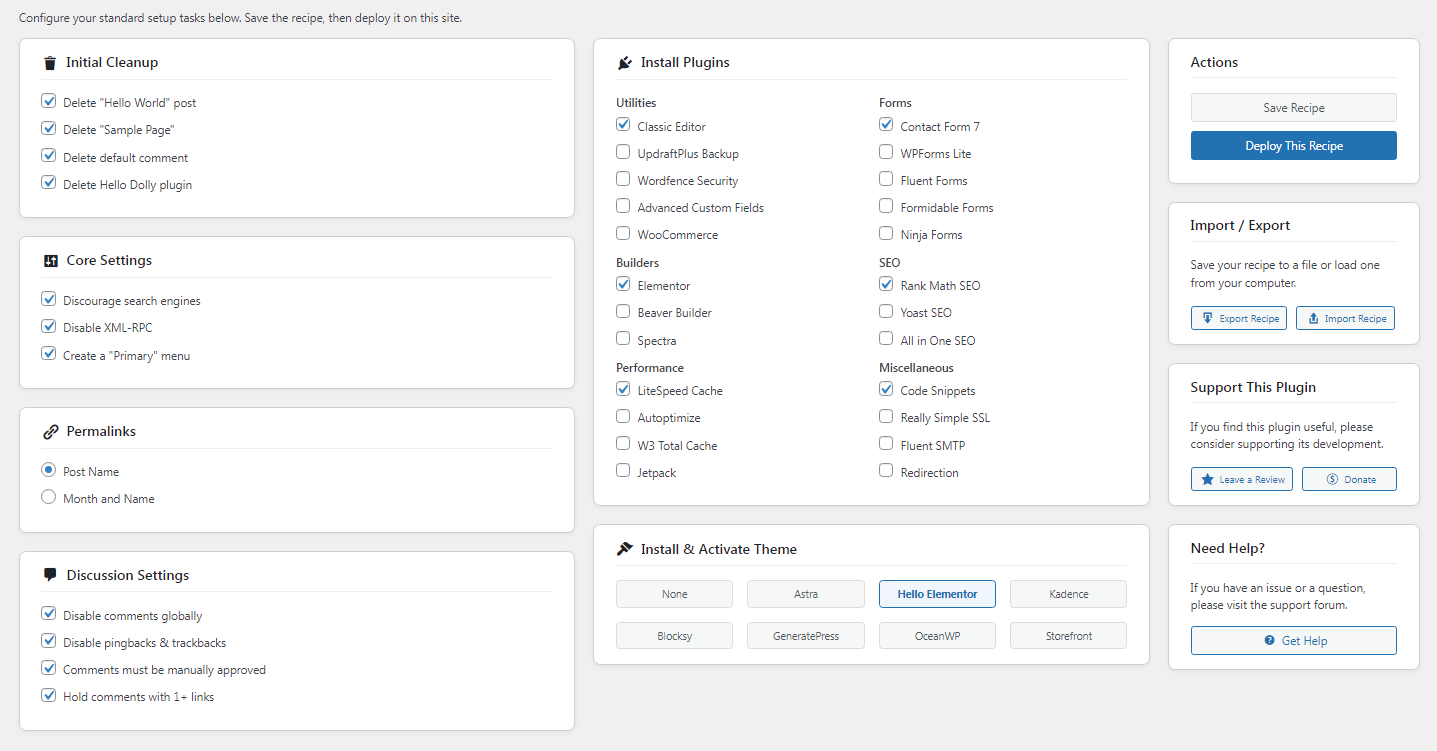Click the hammer icon beside Install & Activate Theme
Image resolution: width=1437 pixels, height=751 pixels.
(625, 549)
